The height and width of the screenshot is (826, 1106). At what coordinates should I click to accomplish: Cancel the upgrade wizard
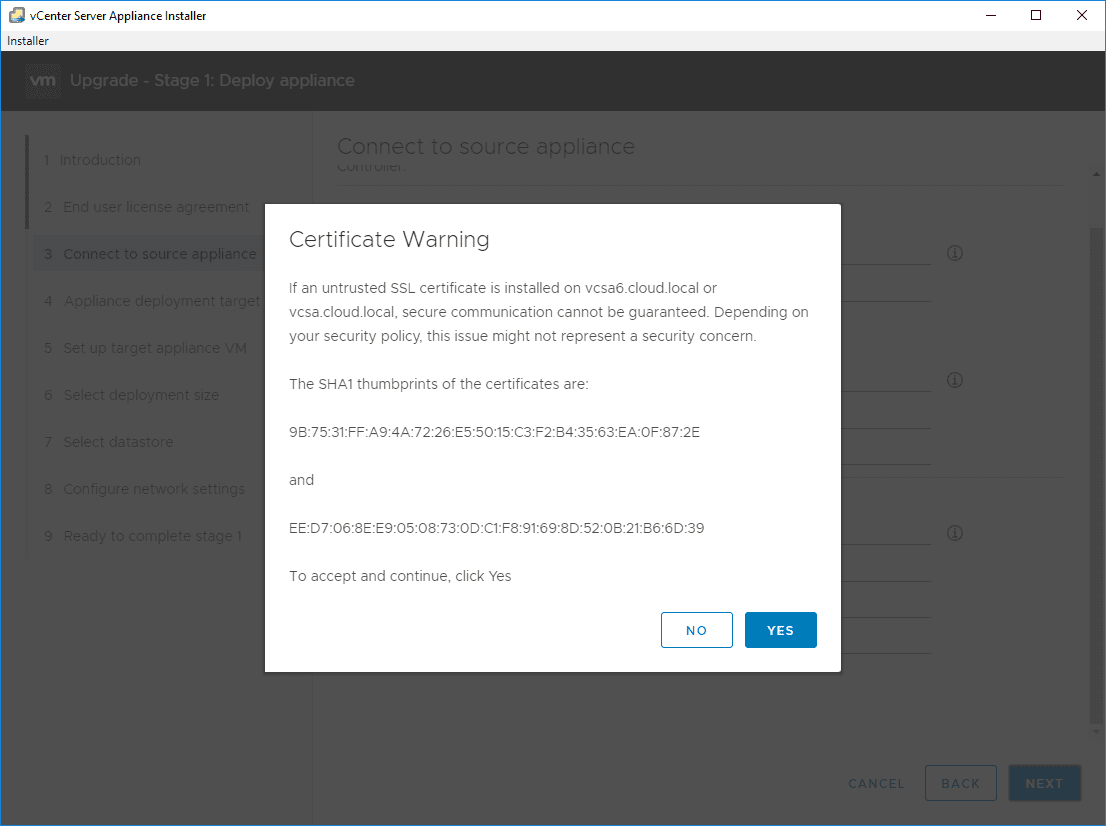(x=876, y=783)
